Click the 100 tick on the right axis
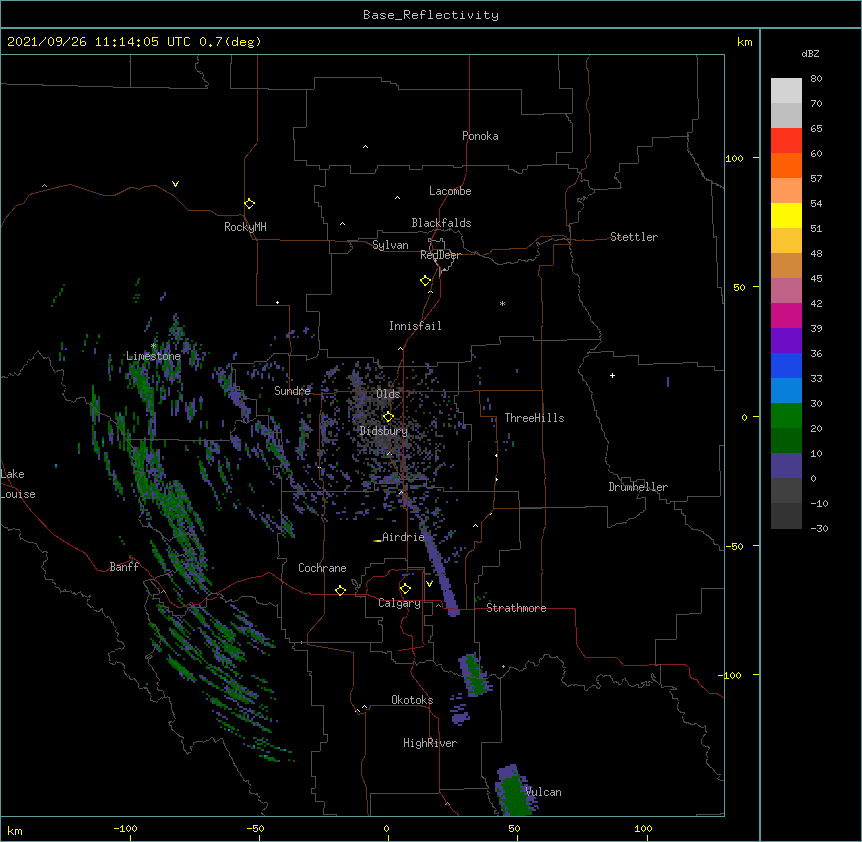This screenshot has width=862, height=842. tap(734, 158)
